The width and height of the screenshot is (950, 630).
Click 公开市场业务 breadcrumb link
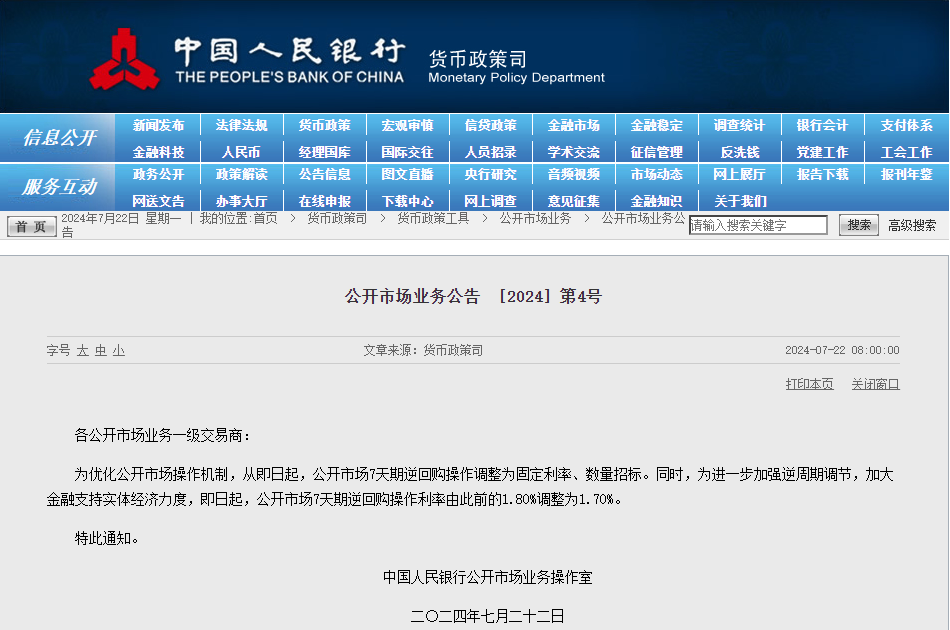[535, 218]
